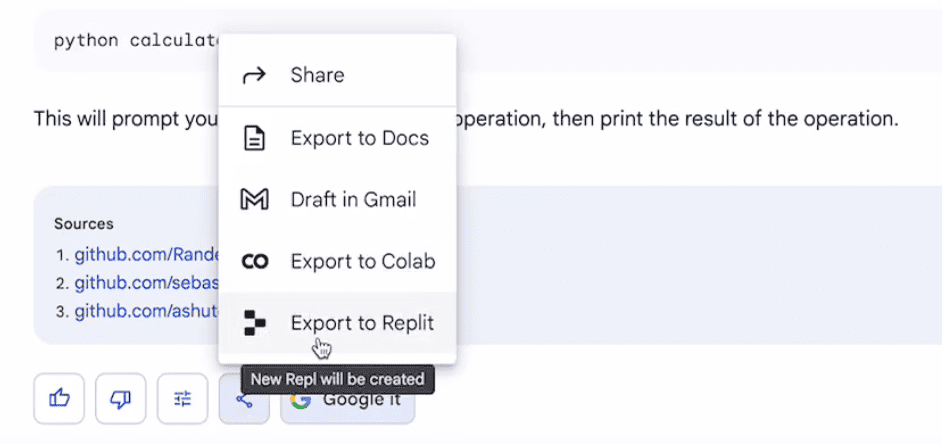The width and height of the screenshot is (942, 444).
Task: Select Draft in Gmail option
Action: pyautogui.click(x=338, y=199)
